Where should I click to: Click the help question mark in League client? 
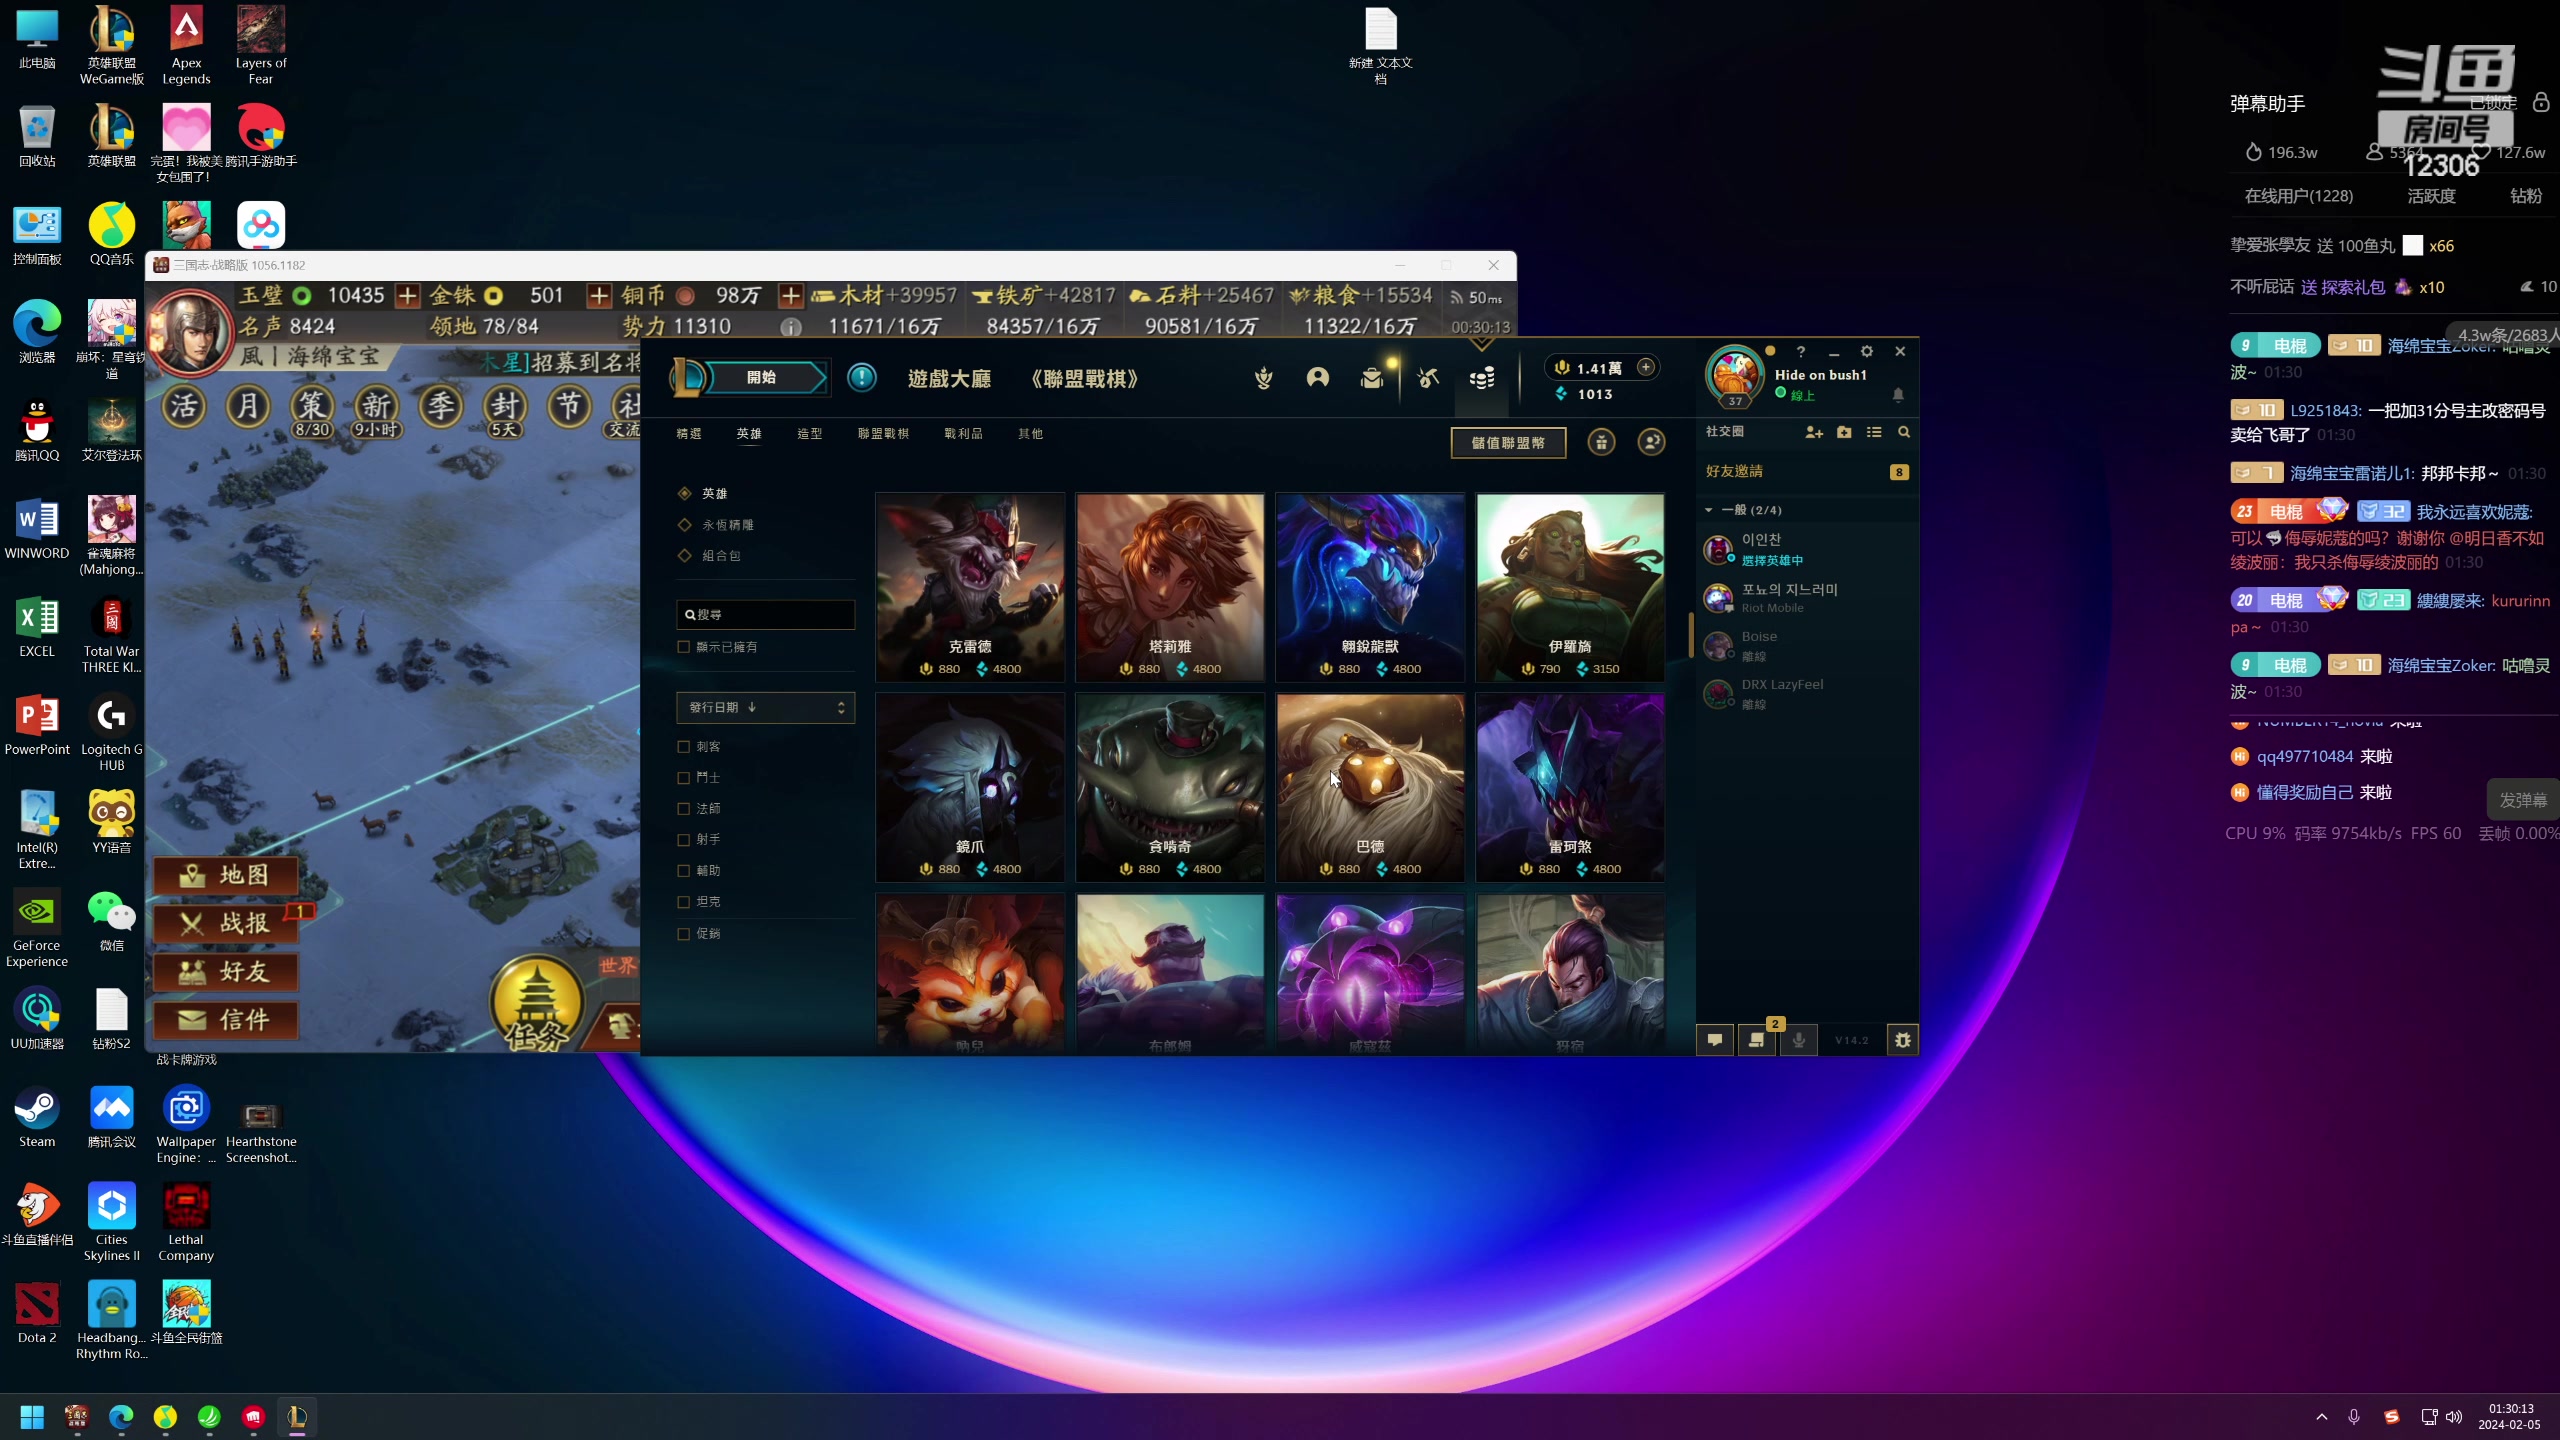click(1801, 352)
